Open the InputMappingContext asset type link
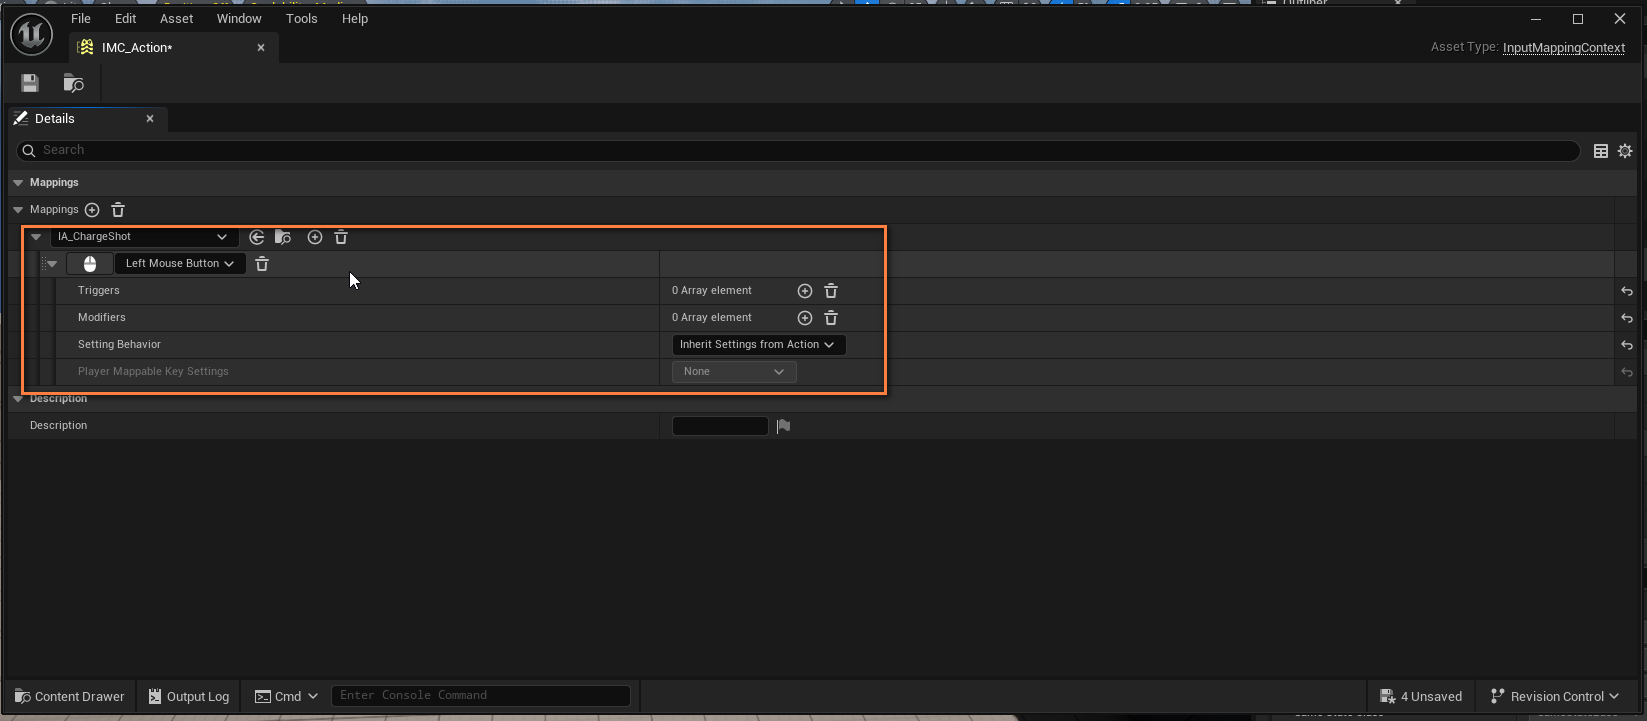Image resolution: width=1647 pixels, height=721 pixels. coord(1564,47)
